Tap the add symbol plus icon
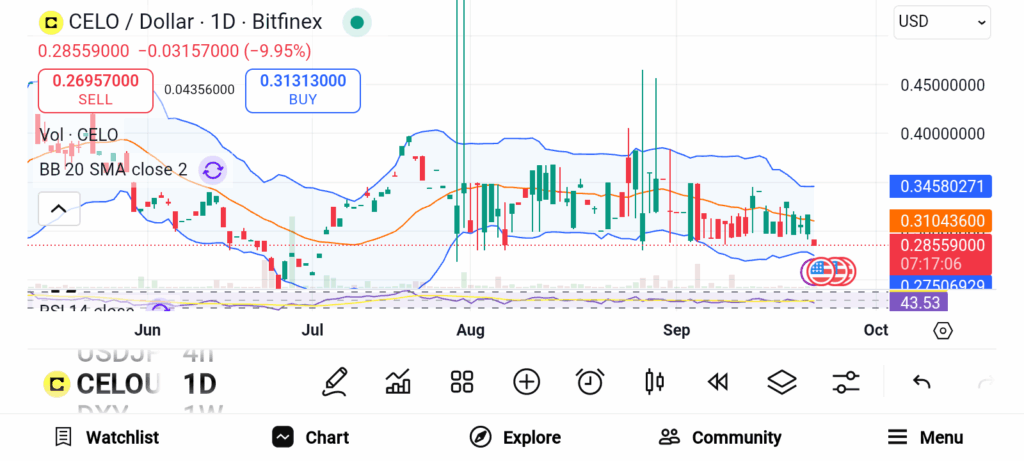This screenshot has height=461, width=1024. (526, 381)
